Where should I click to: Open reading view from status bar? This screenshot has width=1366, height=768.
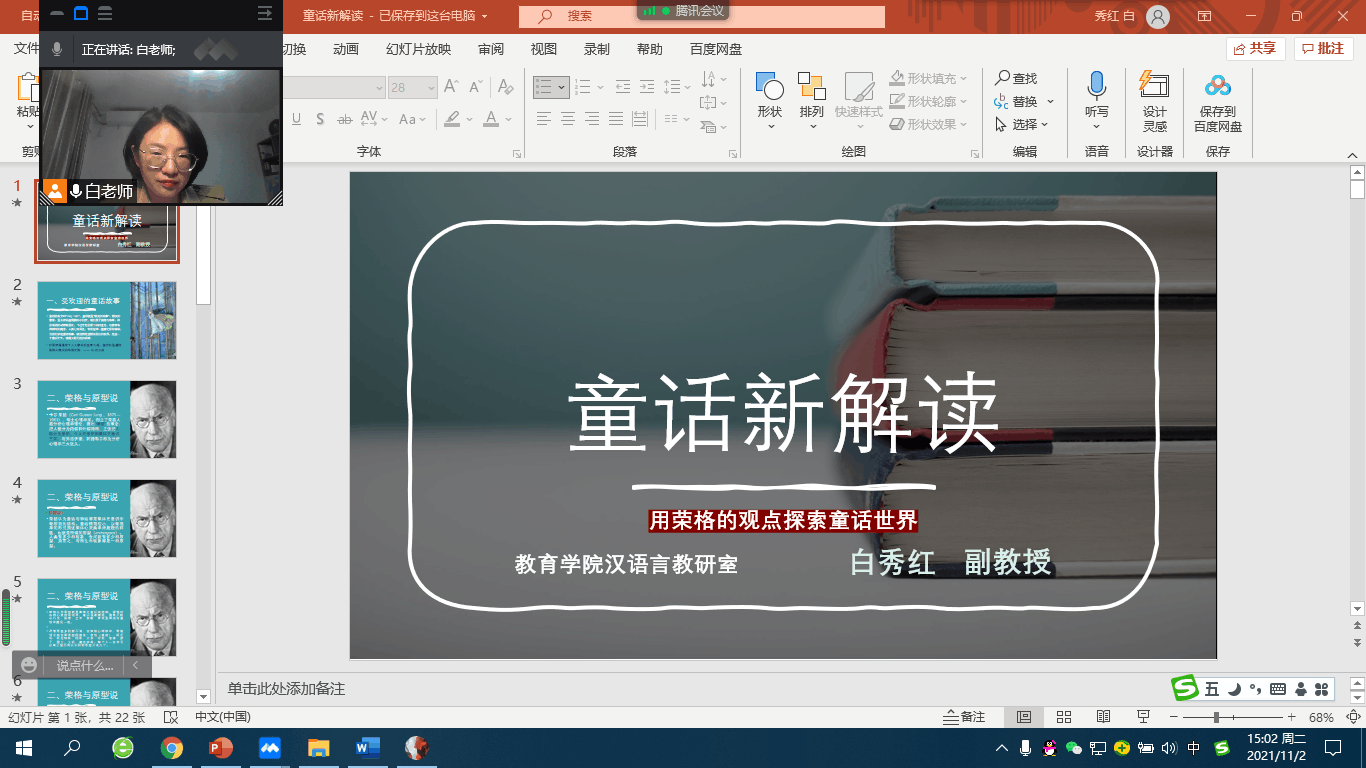tap(1103, 717)
